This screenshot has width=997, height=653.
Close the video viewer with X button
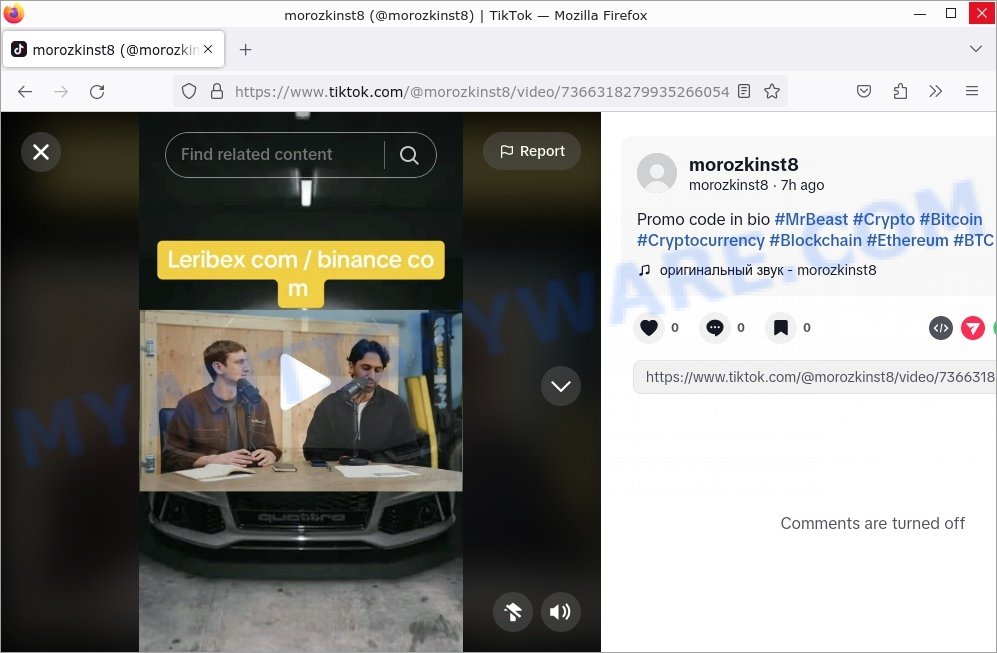(x=41, y=152)
